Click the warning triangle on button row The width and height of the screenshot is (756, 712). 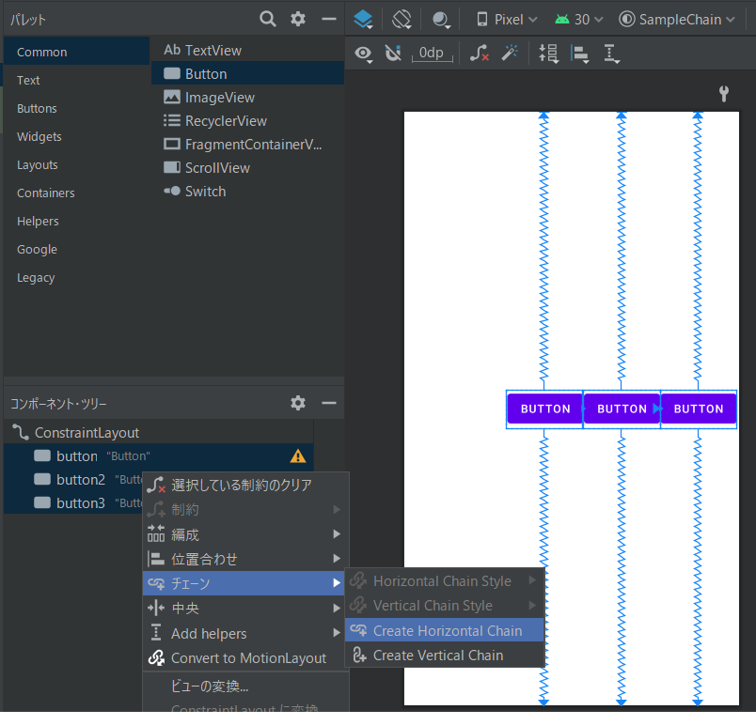coord(297,456)
